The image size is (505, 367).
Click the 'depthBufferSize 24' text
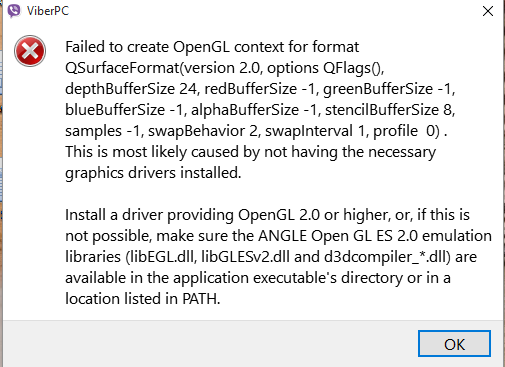pos(131,89)
